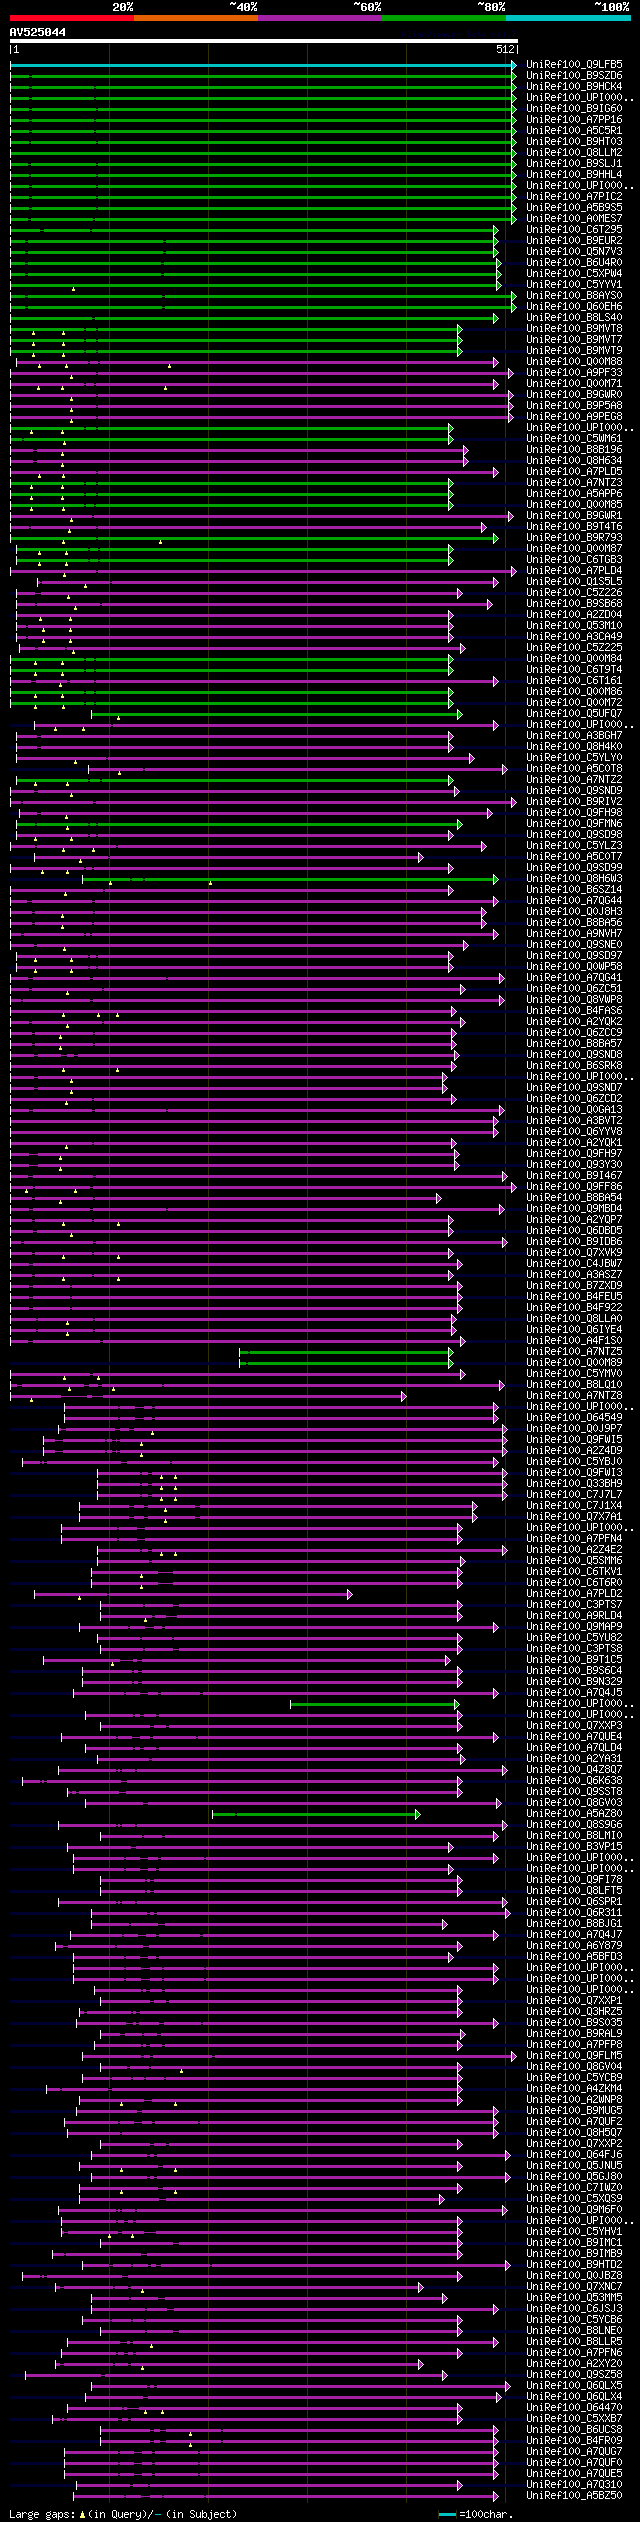The image size is (640, 2522).
Task: Select hit UniRef100_A7Q310
Action: pos(574,2485)
